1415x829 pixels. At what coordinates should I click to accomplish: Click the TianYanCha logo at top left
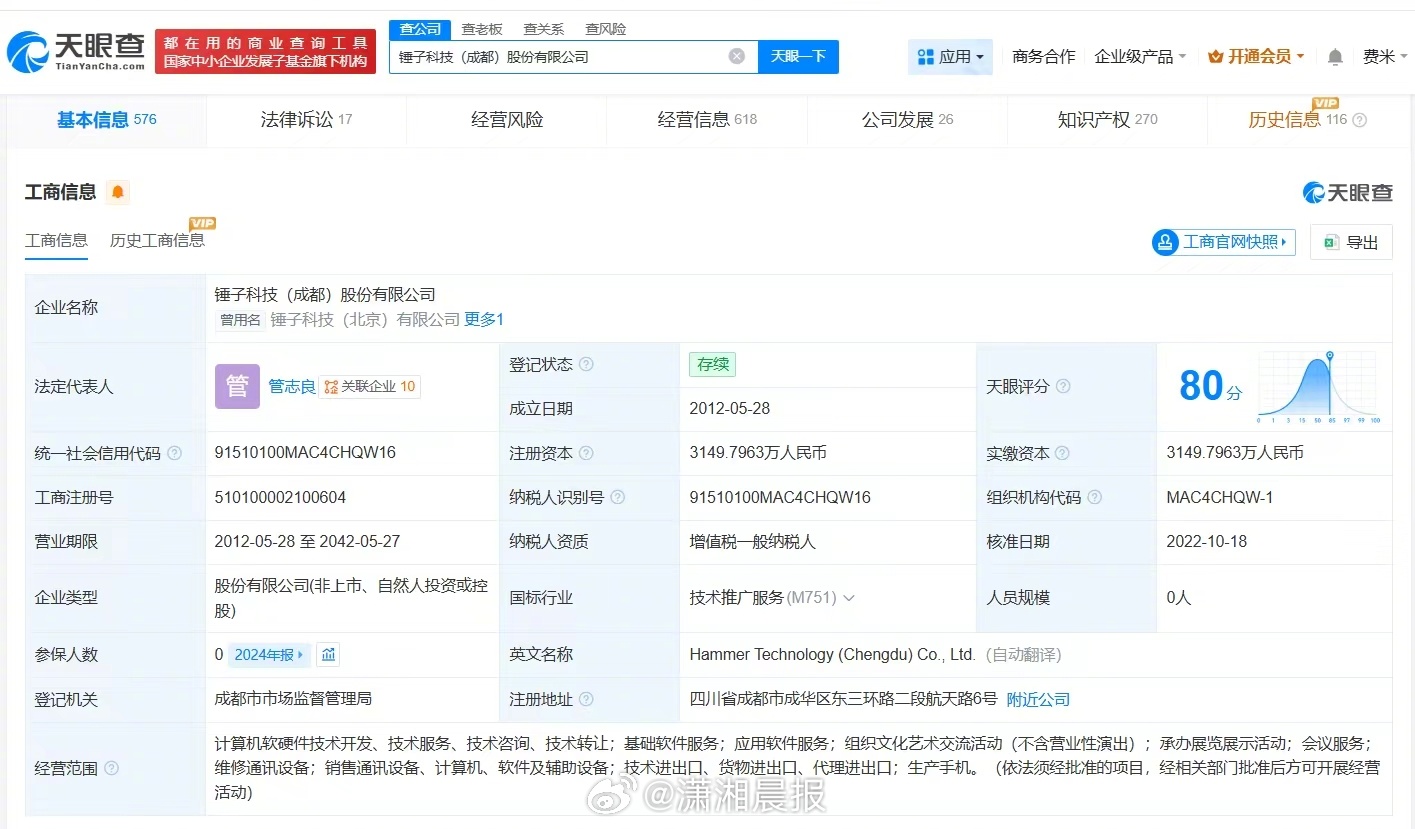coord(76,52)
